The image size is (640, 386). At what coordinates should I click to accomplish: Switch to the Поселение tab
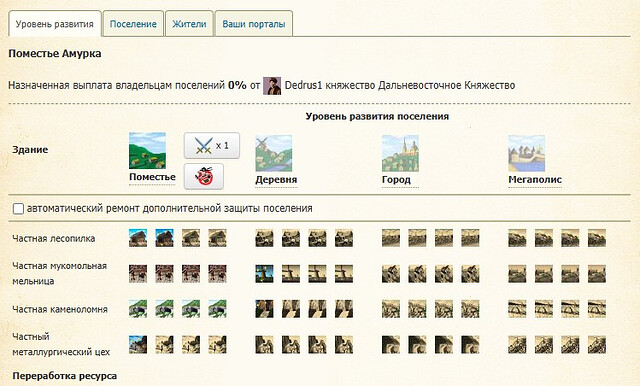point(133,24)
